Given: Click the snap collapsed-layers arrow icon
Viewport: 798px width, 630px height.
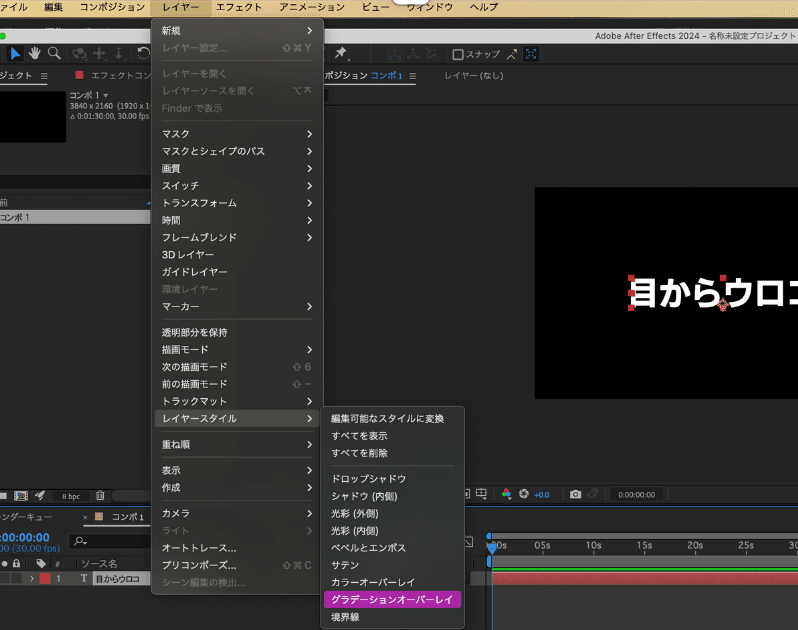Looking at the screenshot, I should coord(512,54).
